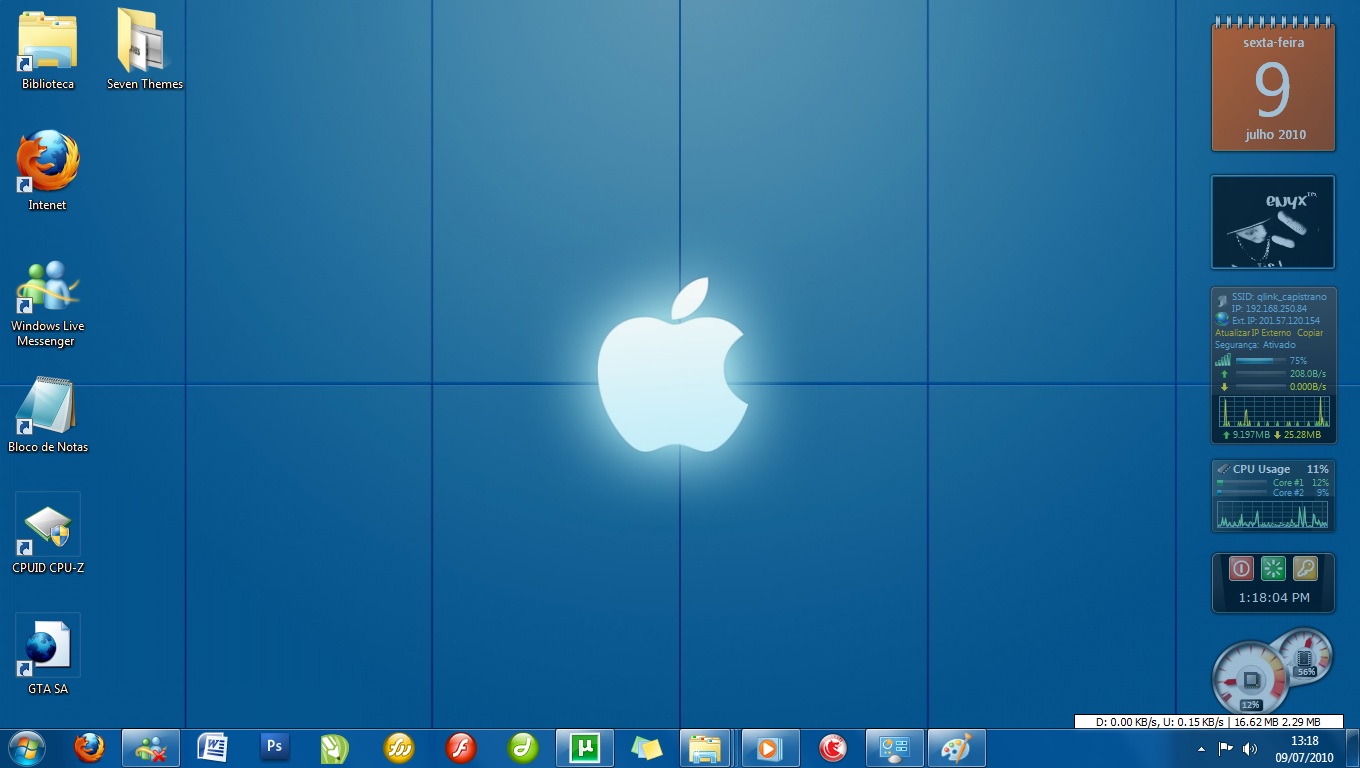Open Sticky Notes taskbar icon
Viewport: 1360px width, 768px height.
click(x=647, y=747)
